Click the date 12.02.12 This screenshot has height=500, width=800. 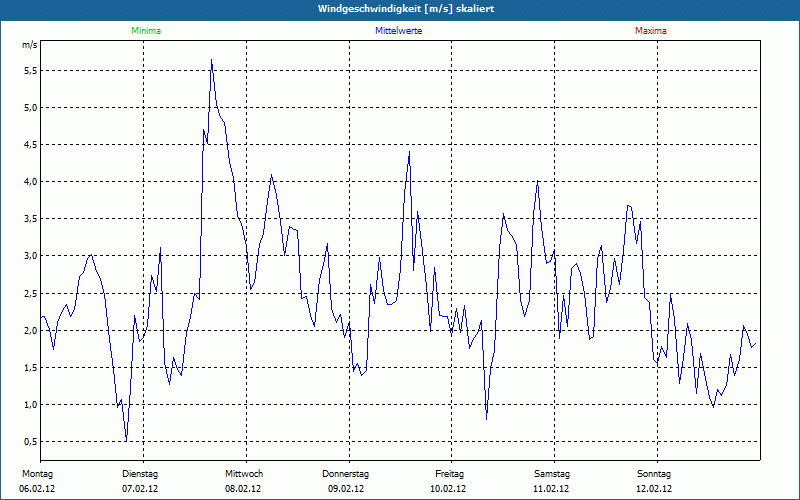pyautogui.click(x=654, y=489)
